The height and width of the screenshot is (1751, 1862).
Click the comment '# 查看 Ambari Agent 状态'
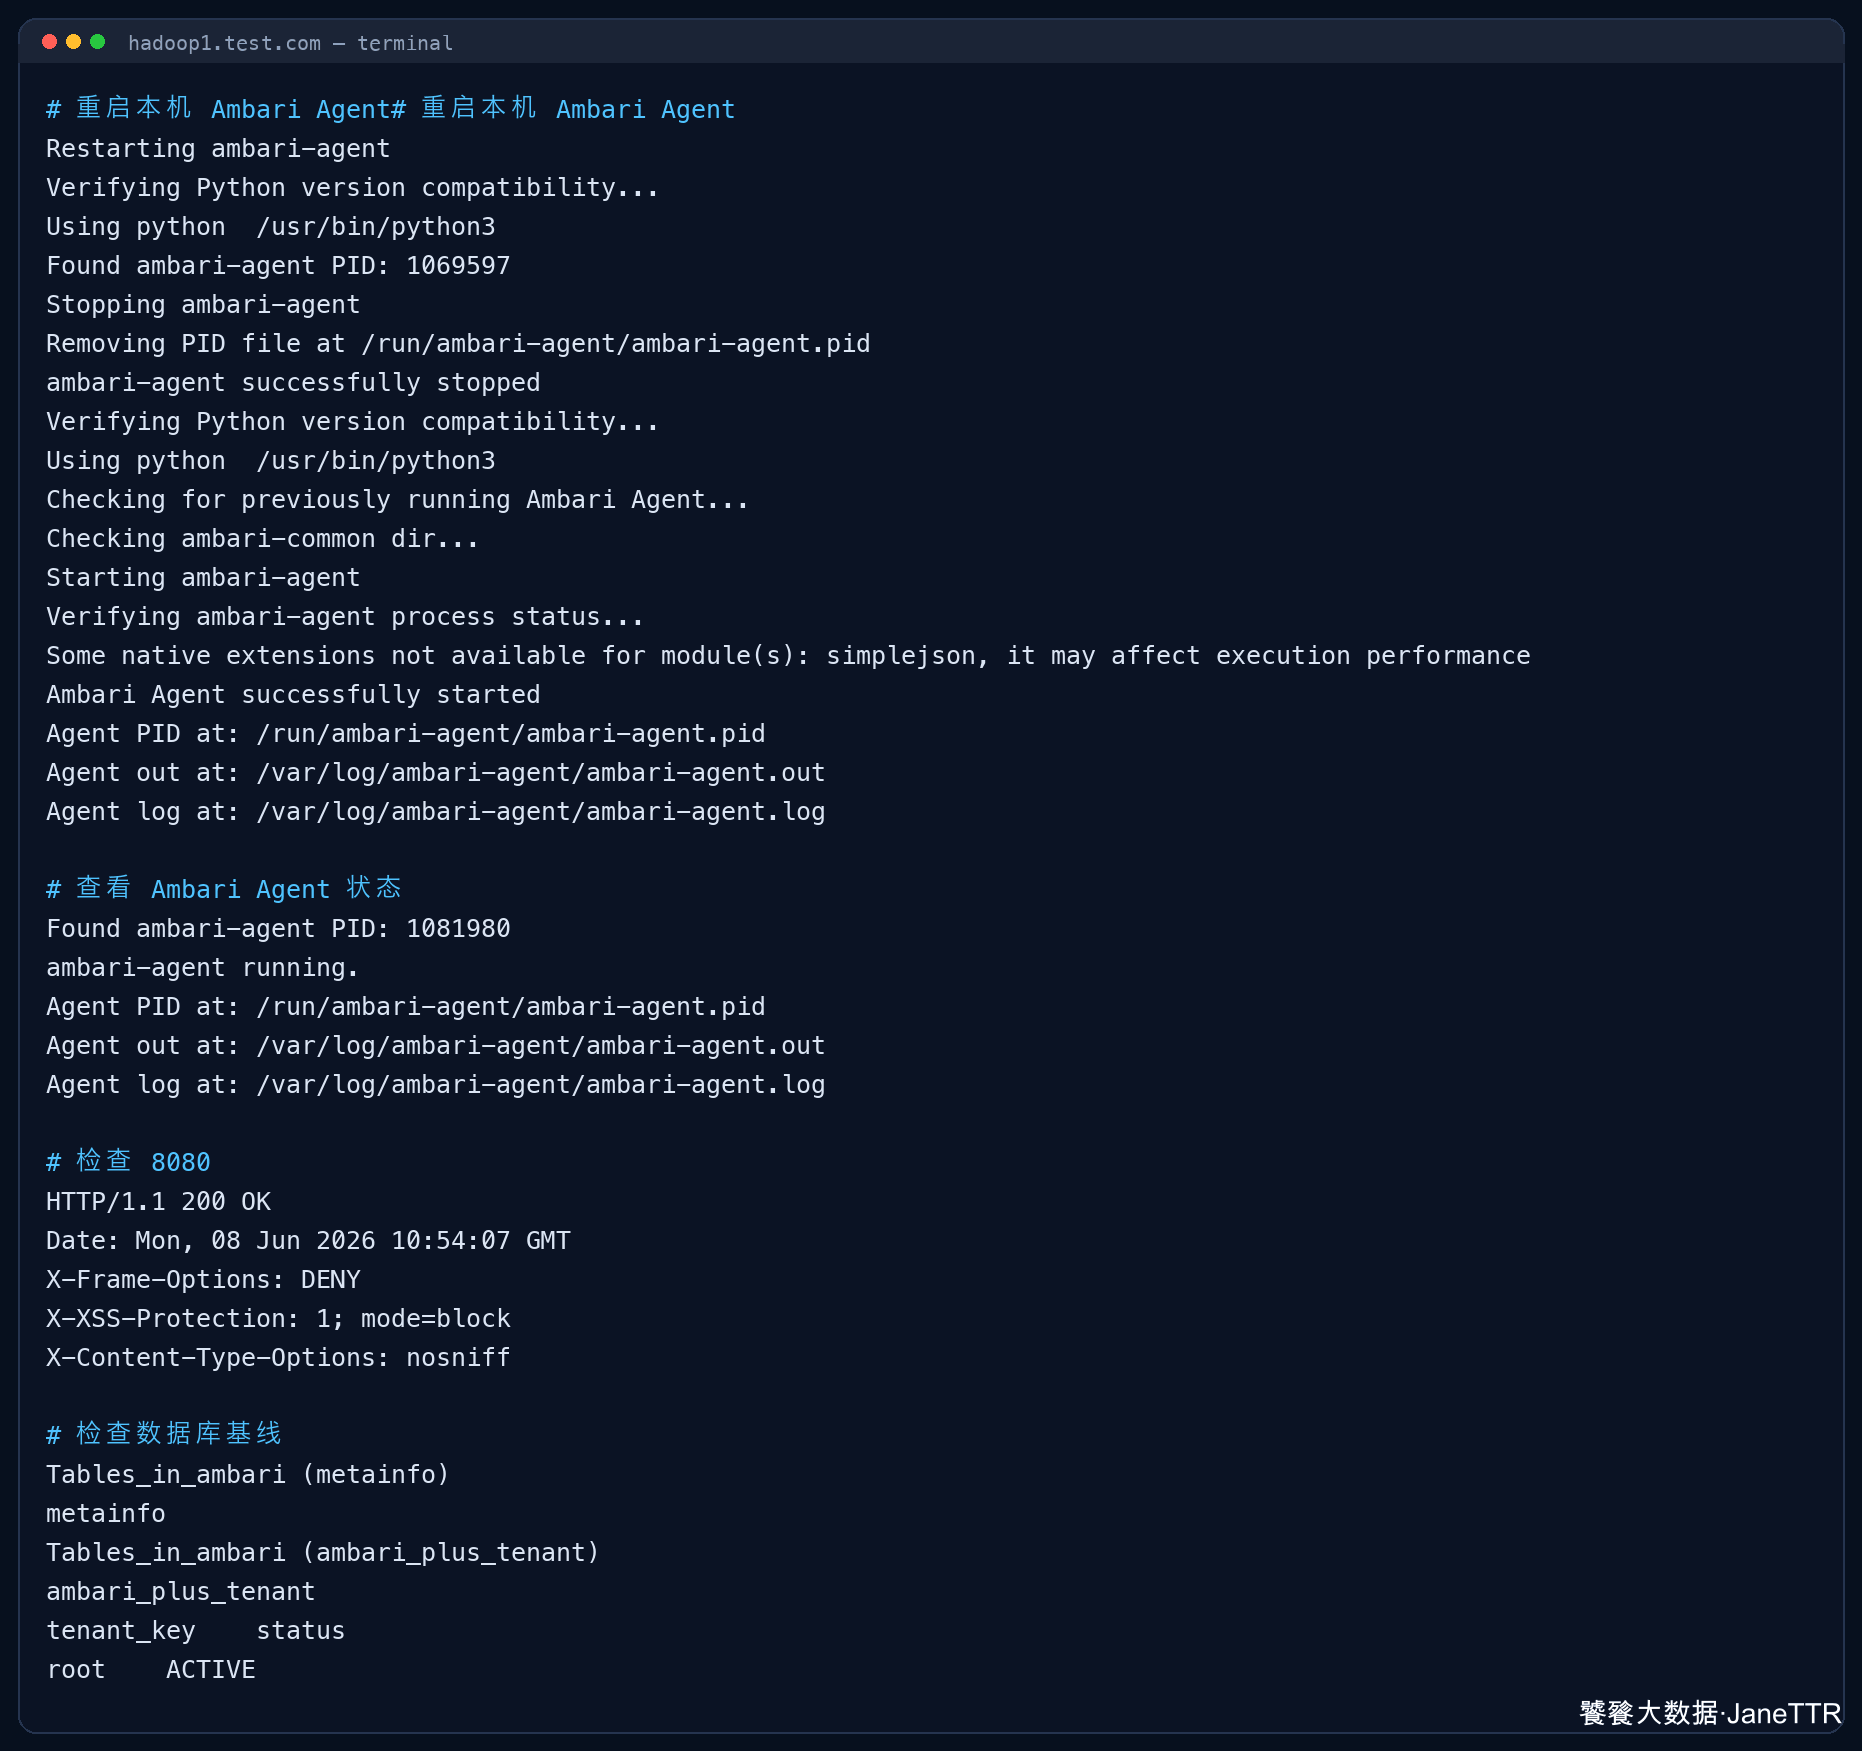click(x=224, y=889)
